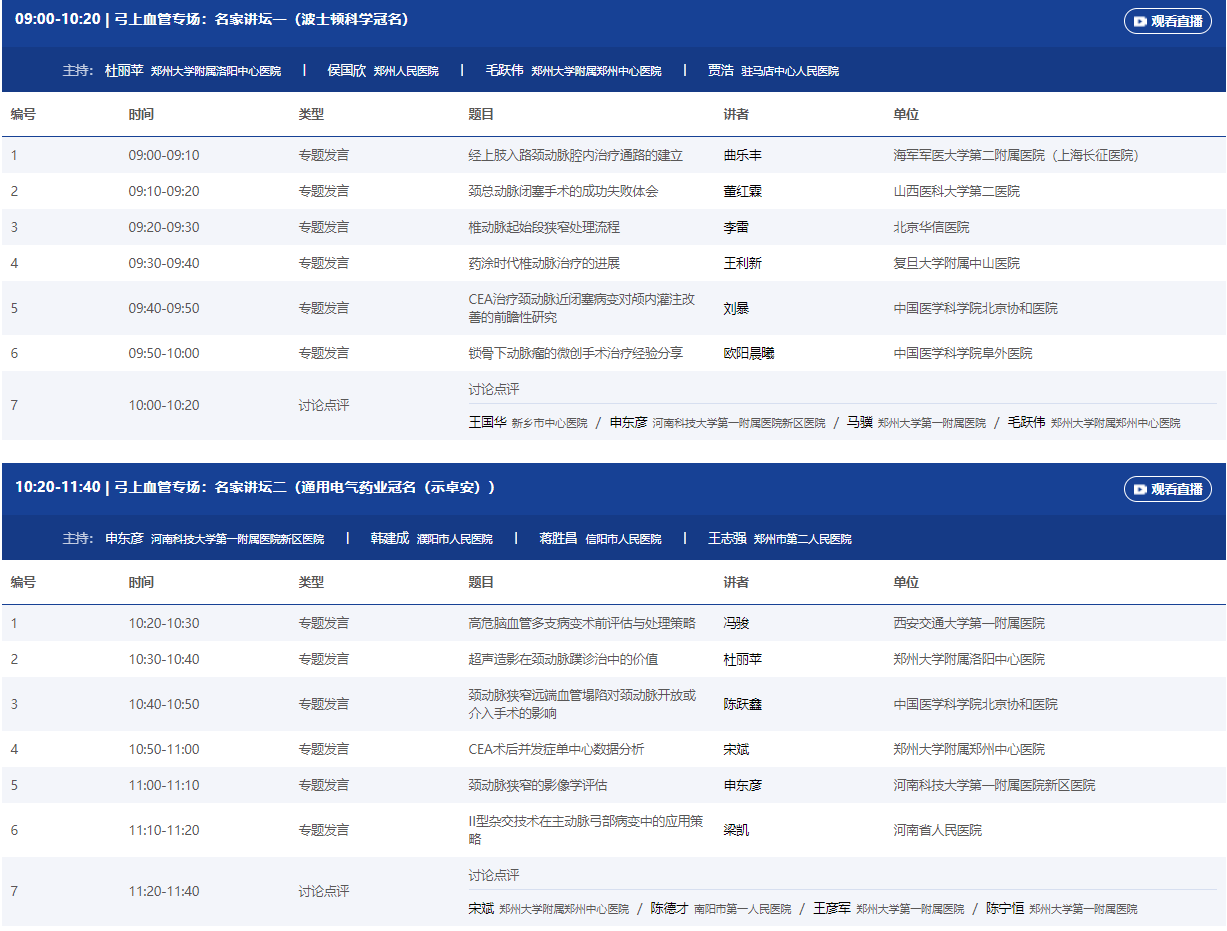Select host 贾浩 of 驻马店中心人民医院
The width and height of the screenshot is (1227, 931).
tap(773, 71)
